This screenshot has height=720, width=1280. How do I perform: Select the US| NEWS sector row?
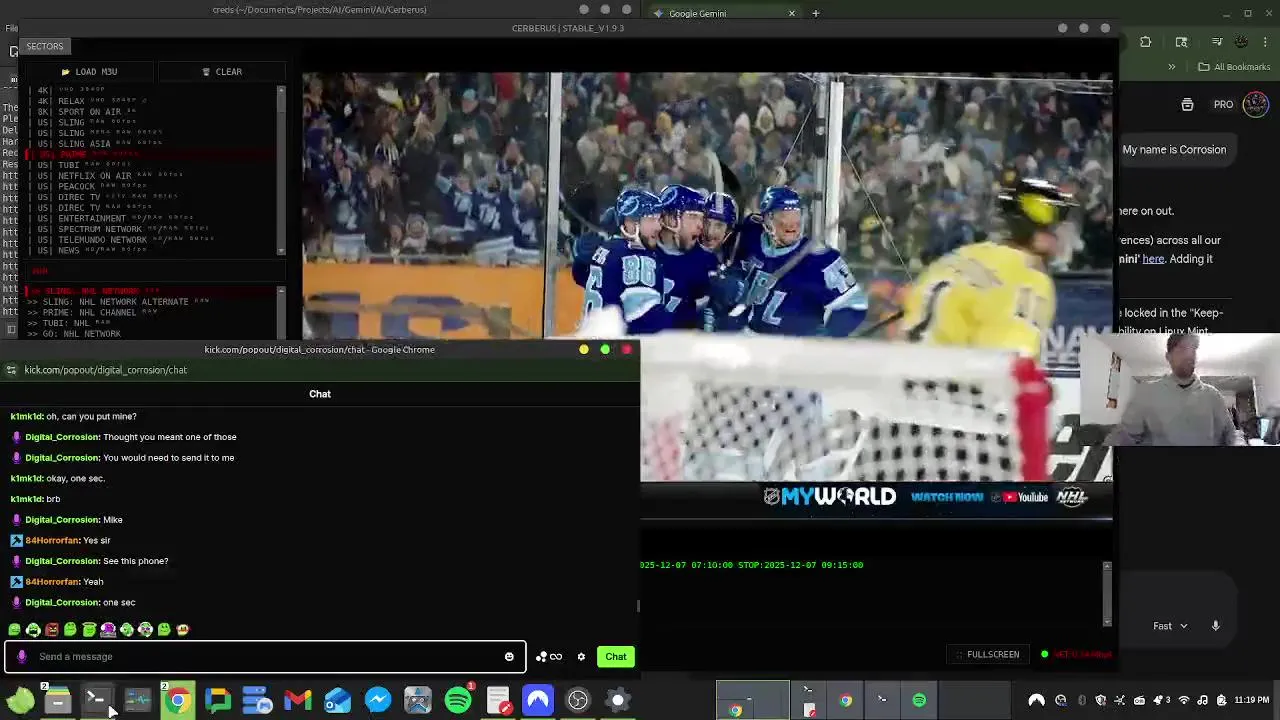point(150,250)
